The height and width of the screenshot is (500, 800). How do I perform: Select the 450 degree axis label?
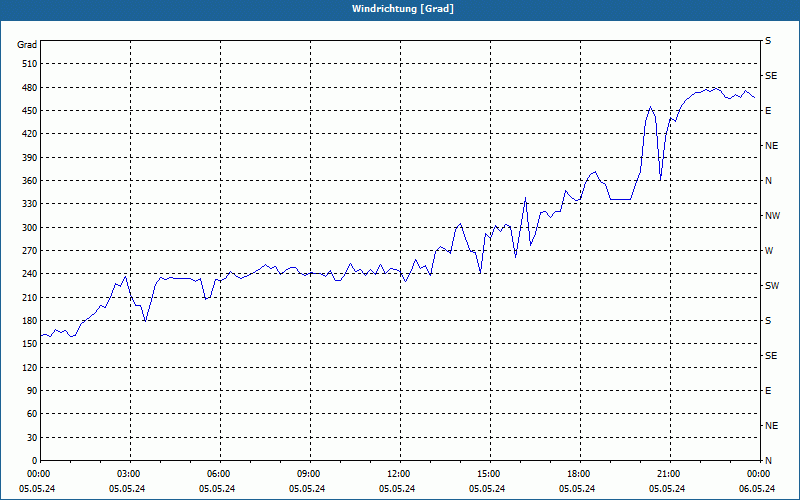[x=30, y=111]
